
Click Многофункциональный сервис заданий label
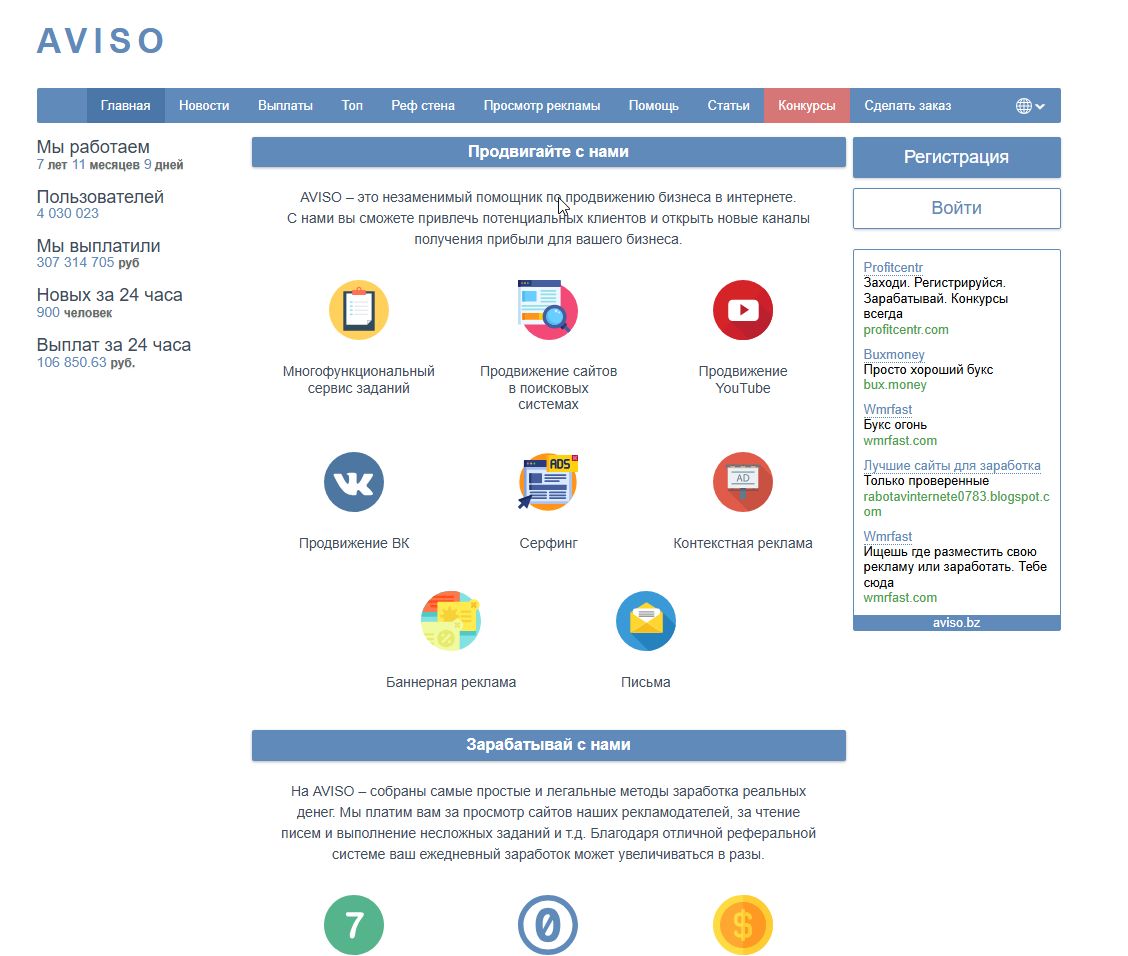click(x=359, y=380)
